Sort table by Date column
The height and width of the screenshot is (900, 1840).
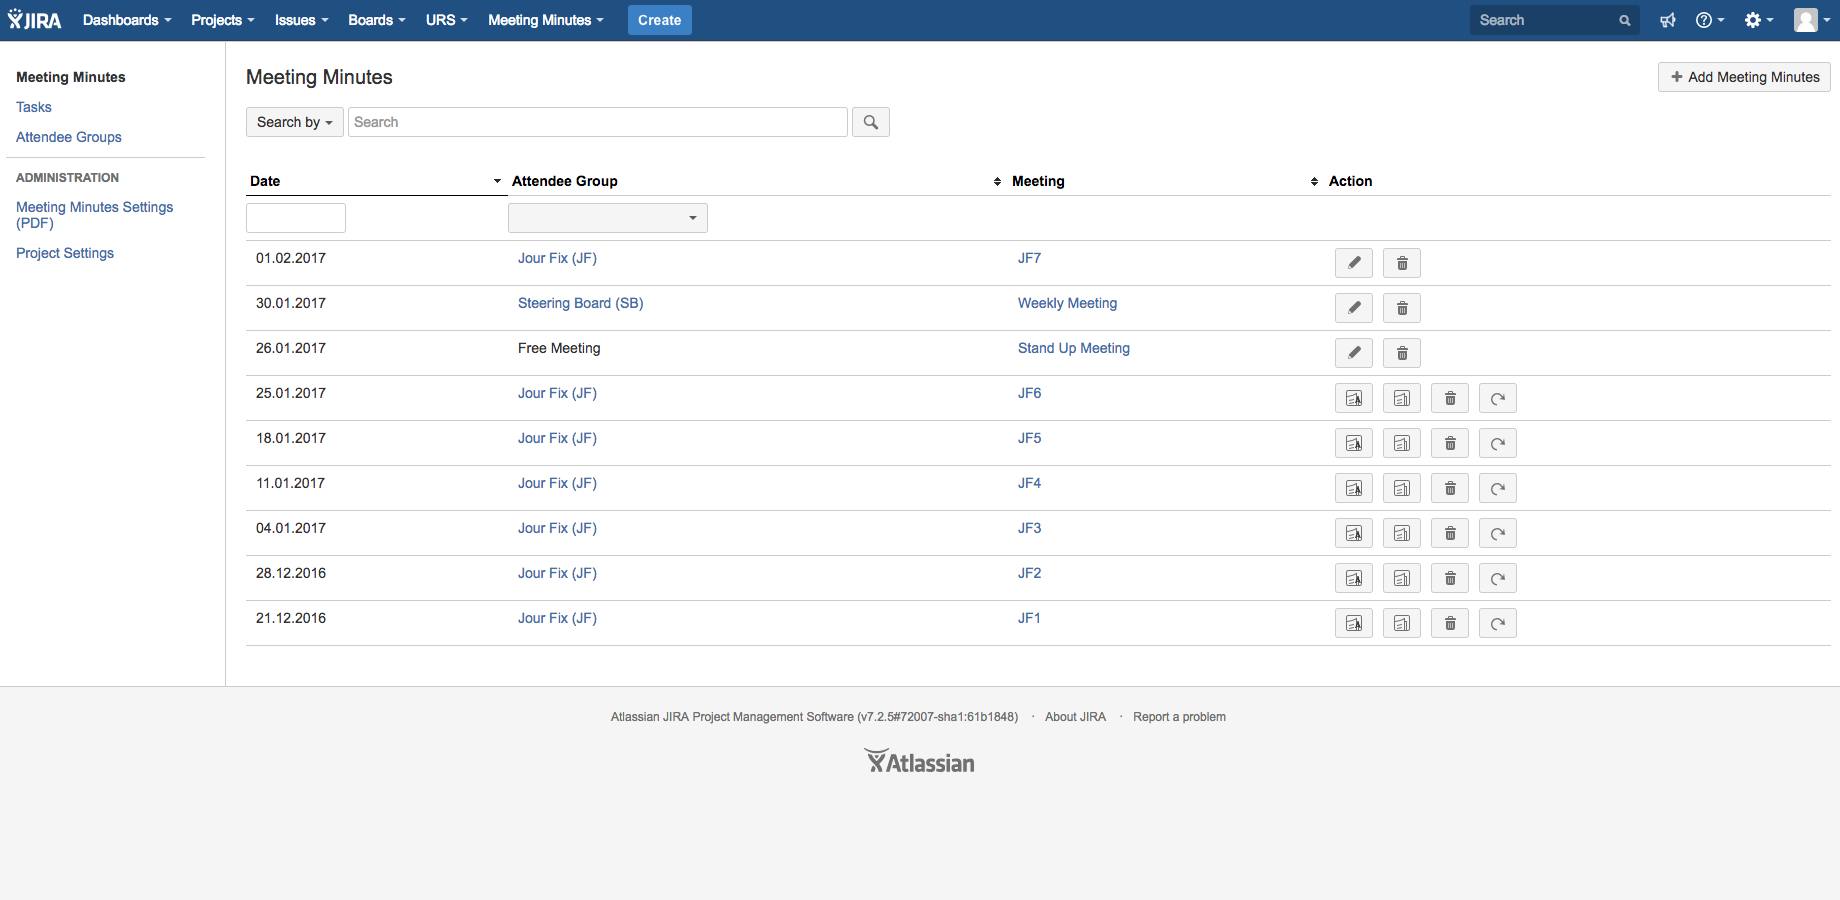(375, 181)
